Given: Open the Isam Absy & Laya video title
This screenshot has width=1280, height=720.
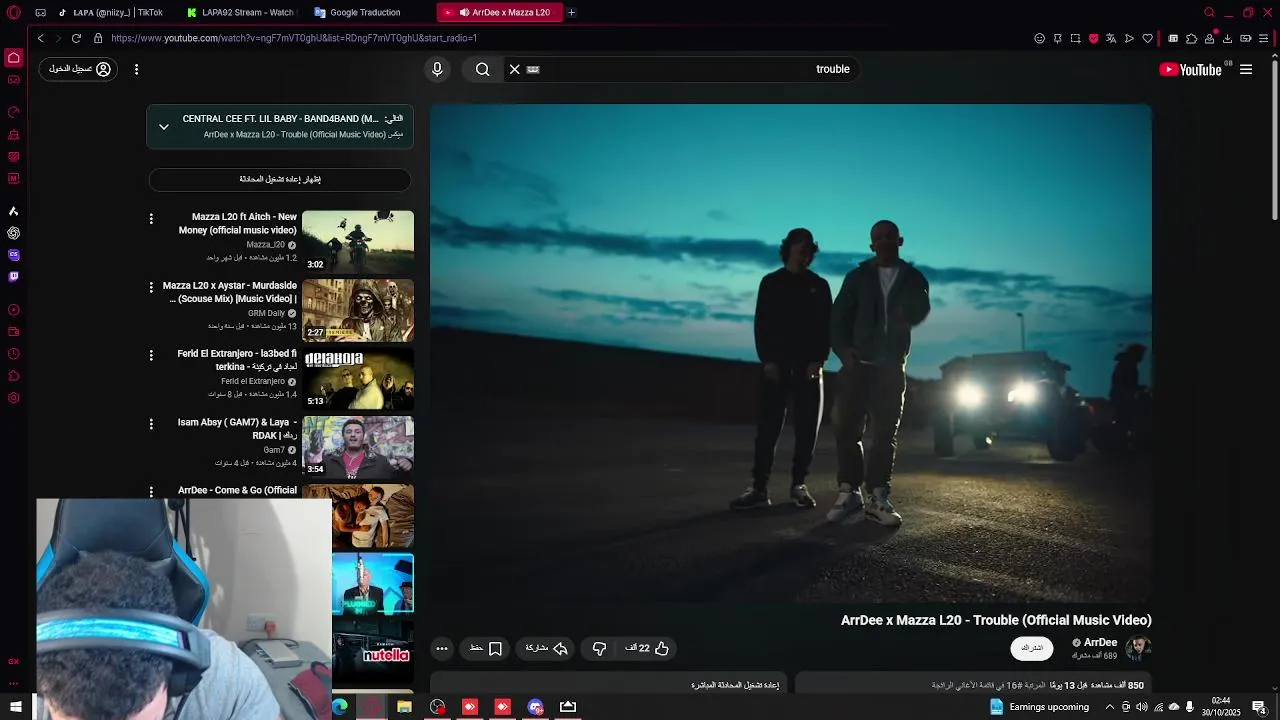Looking at the screenshot, I should 237,429.
